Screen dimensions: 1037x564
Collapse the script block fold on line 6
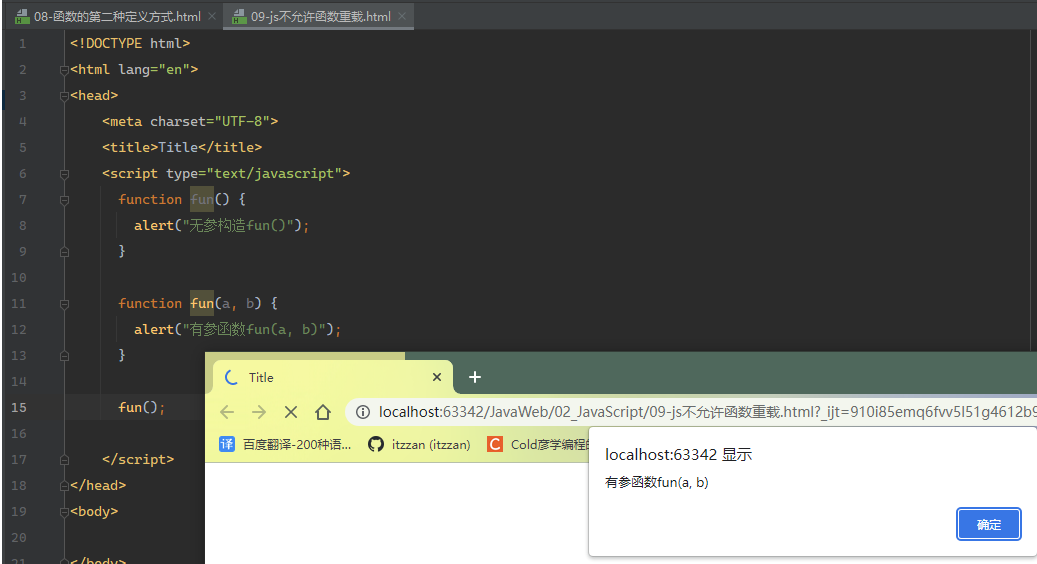point(64,174)
